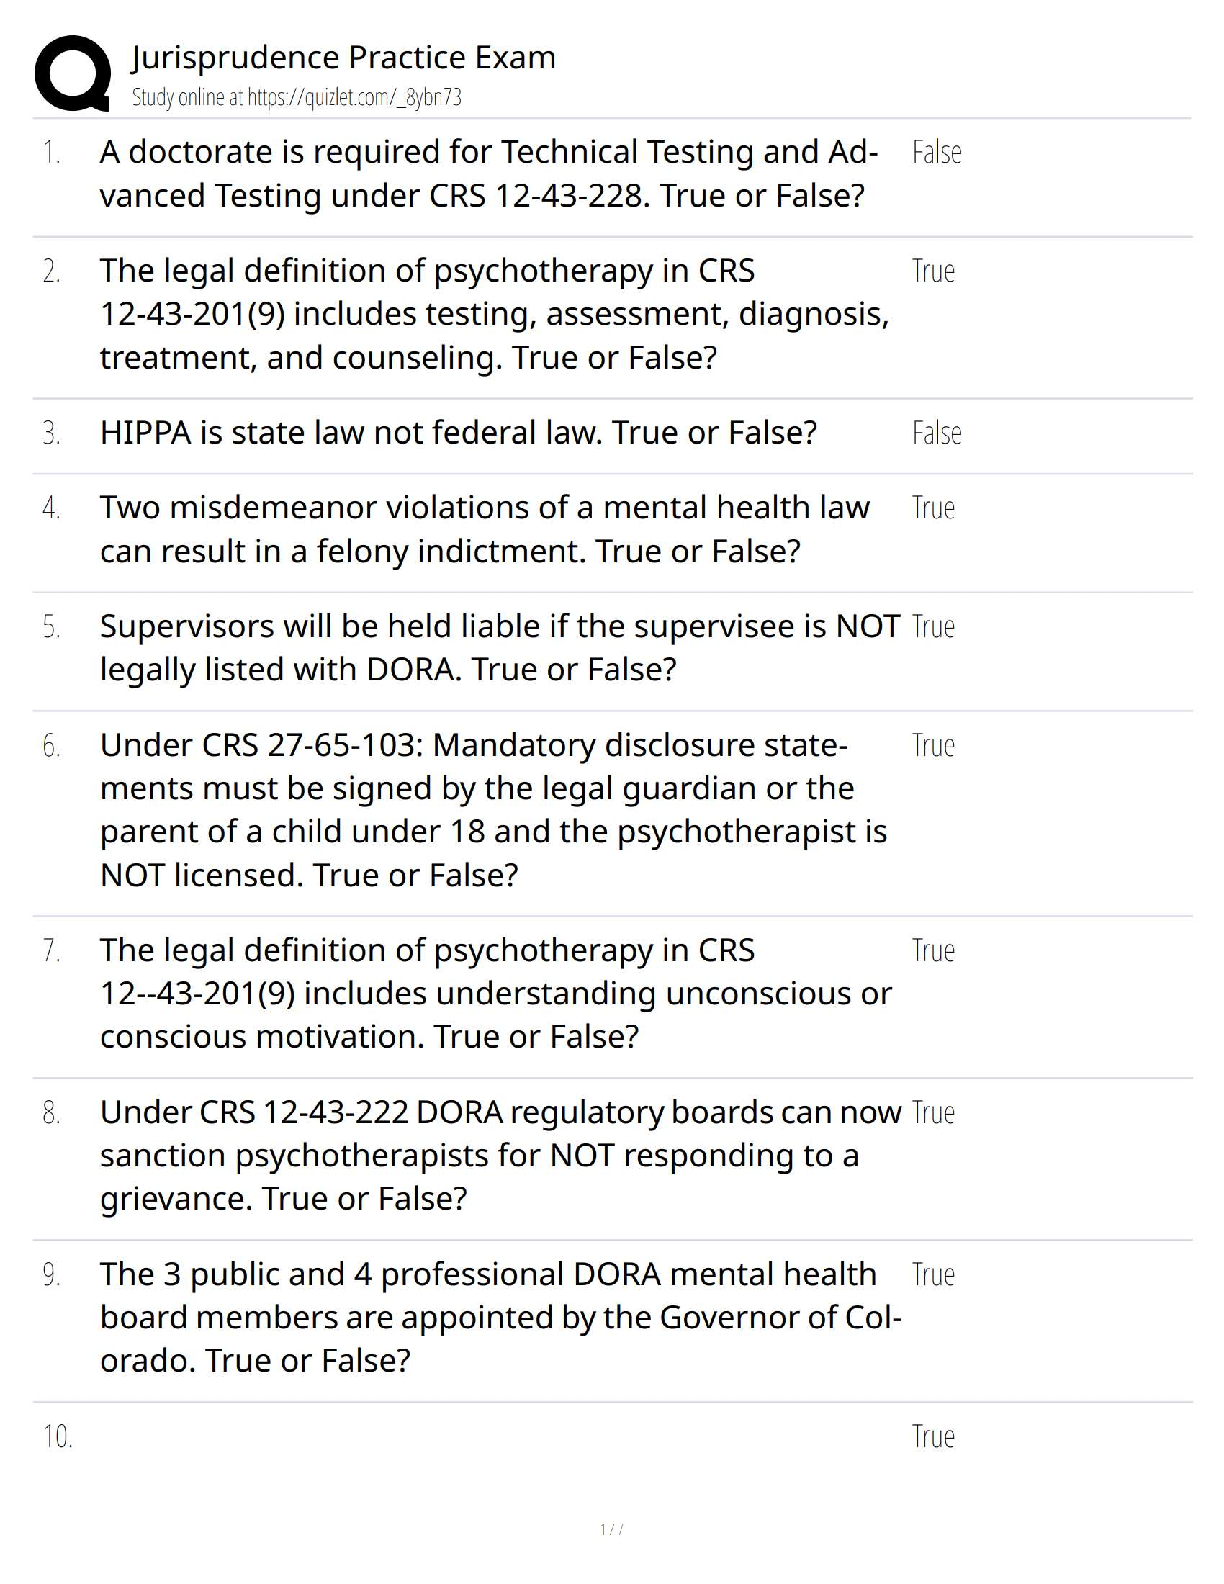The height and width of the screenshot is (1584, 1224).
Task: Select question 2 on psychotherapy testing definition
Action: click(494, 314)
